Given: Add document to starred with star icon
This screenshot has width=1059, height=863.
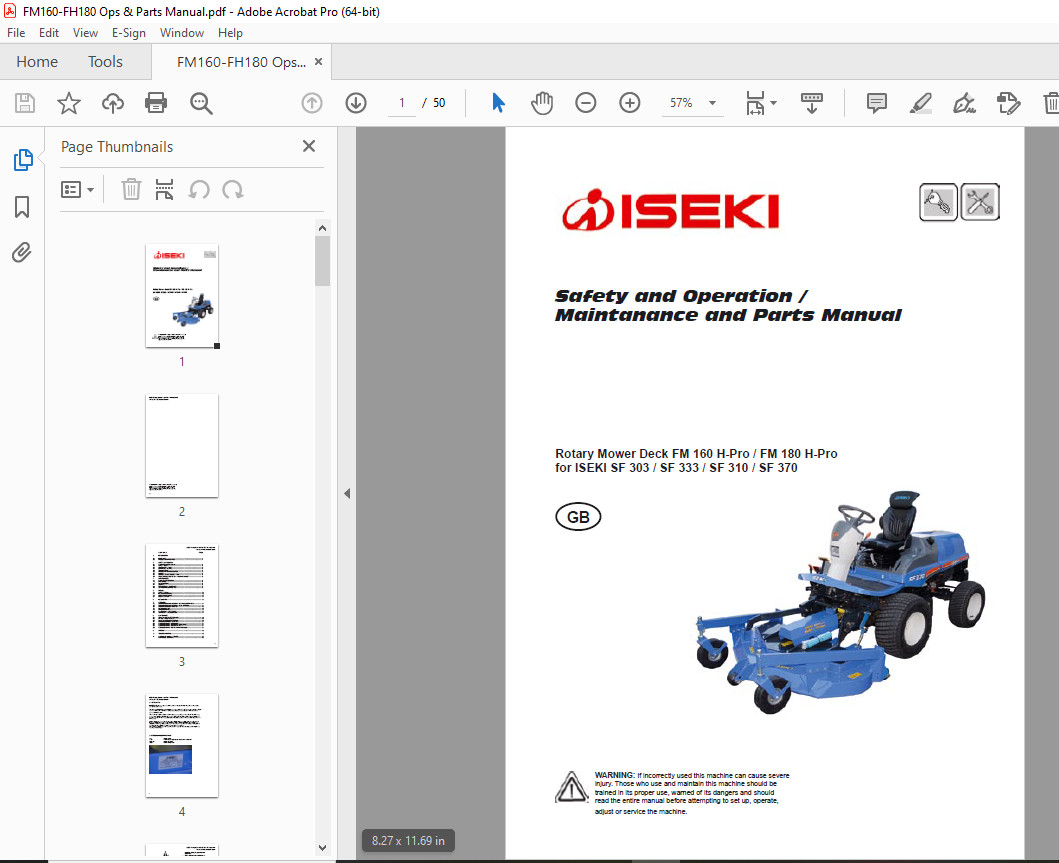Looking at the screenshot, I should pos(68,103).
